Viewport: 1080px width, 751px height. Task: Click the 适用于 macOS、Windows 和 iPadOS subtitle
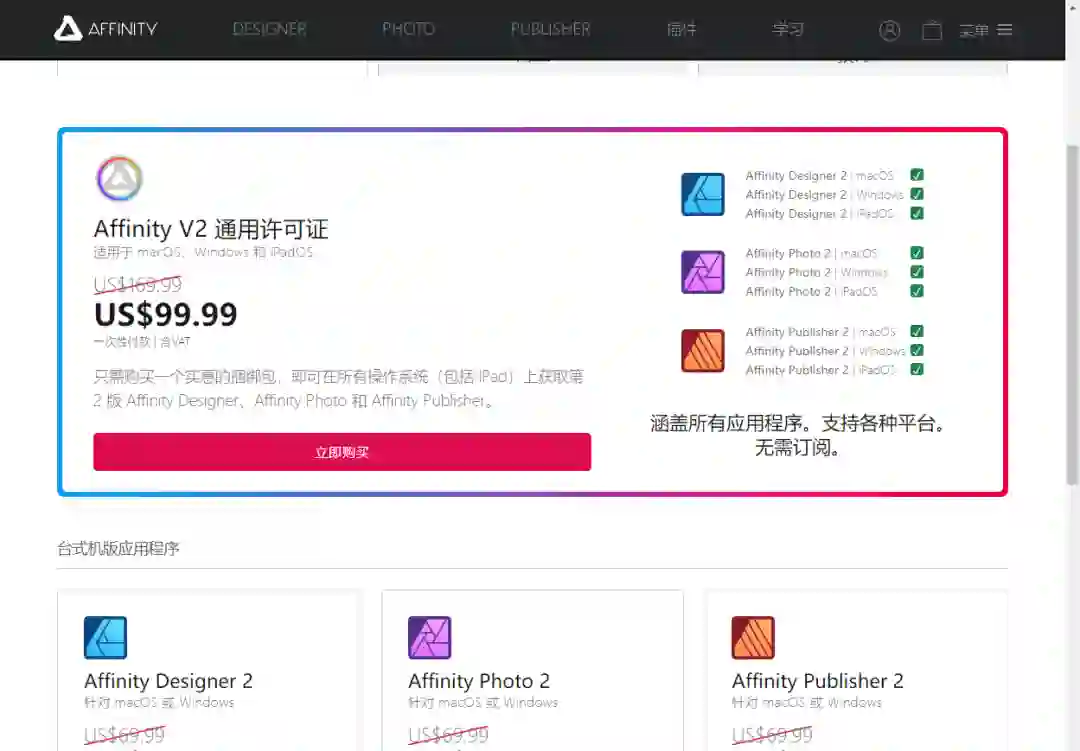[203, 252]
